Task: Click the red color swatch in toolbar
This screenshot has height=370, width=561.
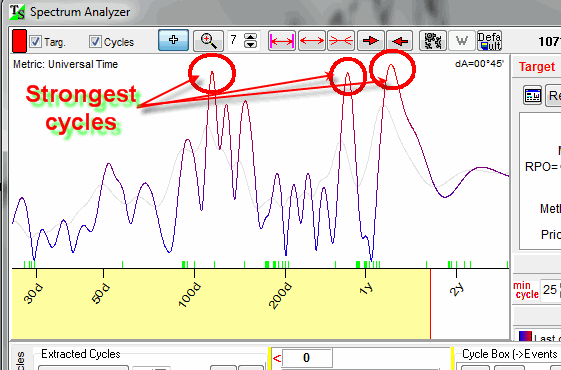Action: [x=19, y=41]
